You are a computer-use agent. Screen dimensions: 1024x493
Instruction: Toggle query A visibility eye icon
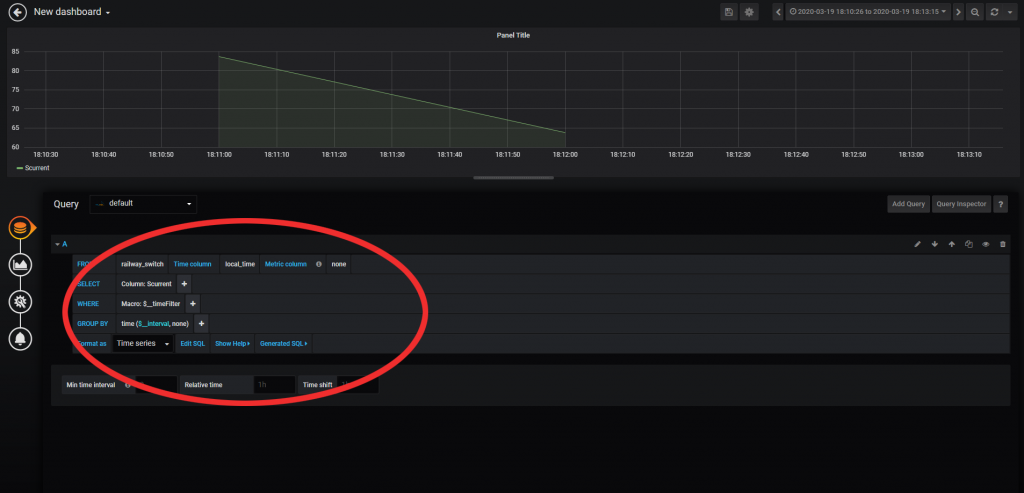[985, 244]
